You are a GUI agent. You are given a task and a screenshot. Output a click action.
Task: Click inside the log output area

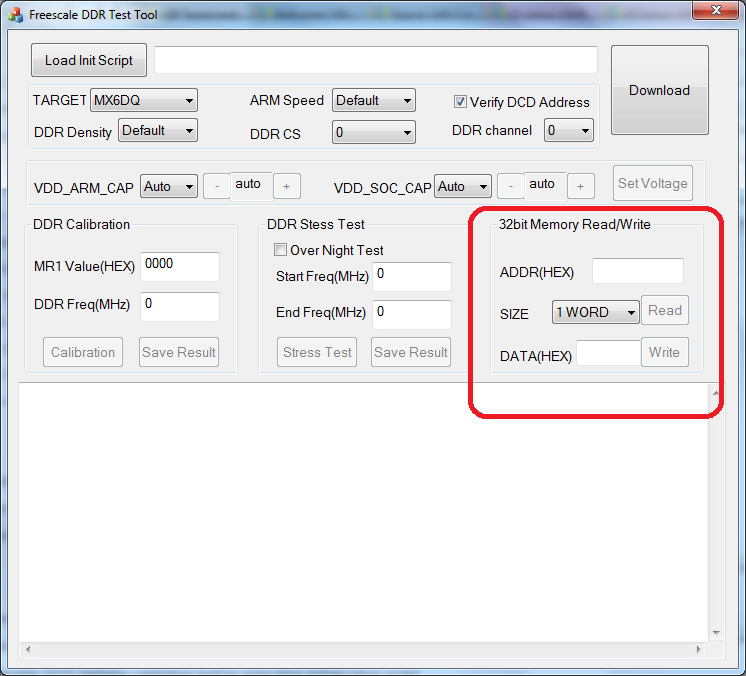pos(363,513)
